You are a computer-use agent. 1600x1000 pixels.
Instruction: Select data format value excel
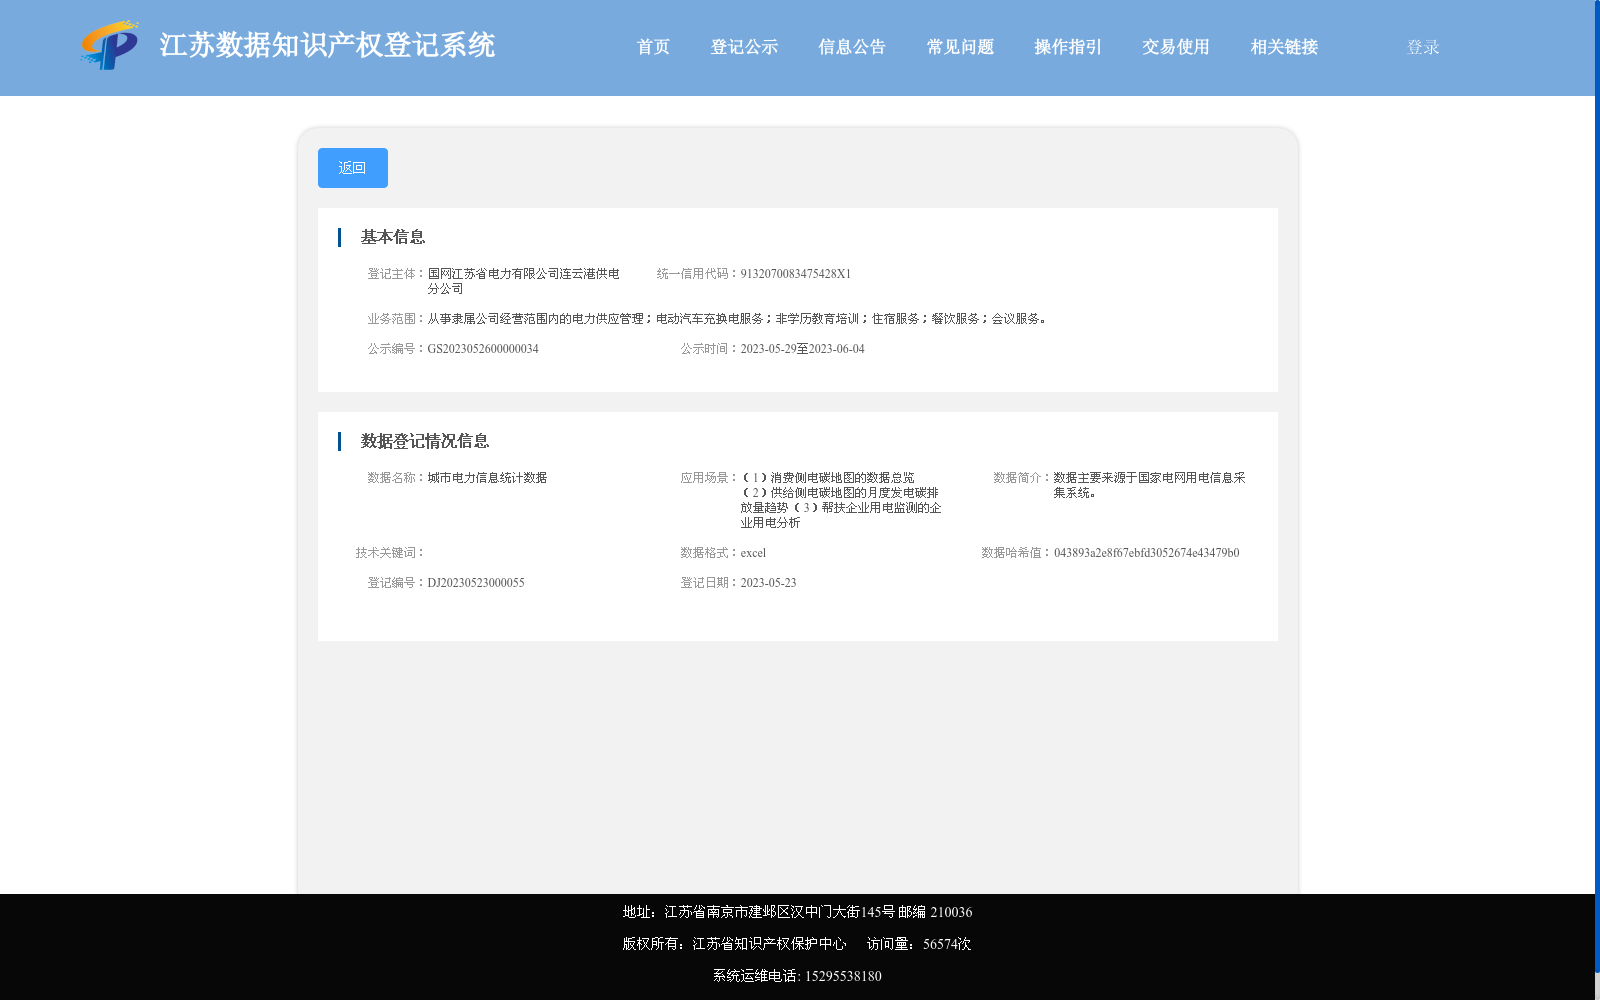coord(753,553)
